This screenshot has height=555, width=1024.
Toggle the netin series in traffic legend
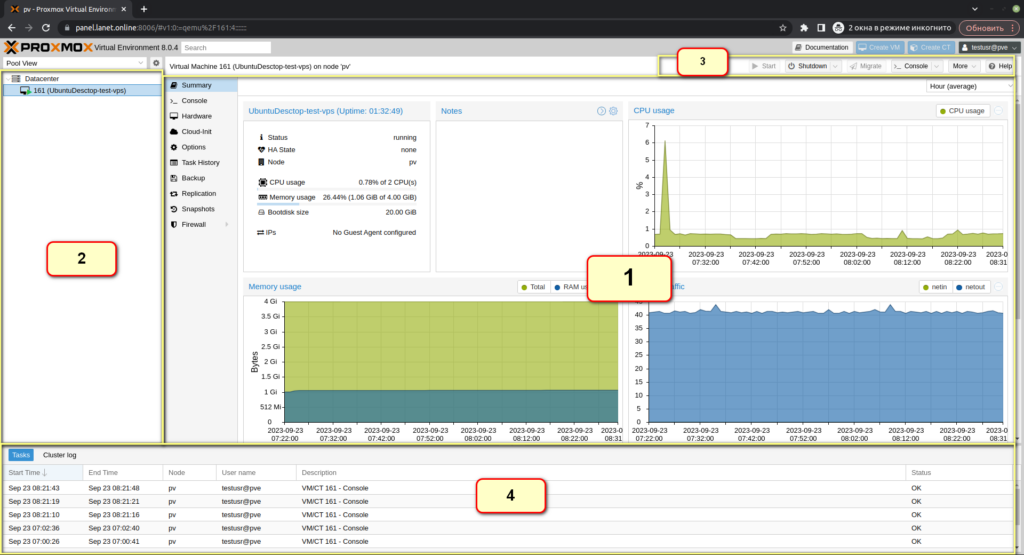(x=934, y=287)
